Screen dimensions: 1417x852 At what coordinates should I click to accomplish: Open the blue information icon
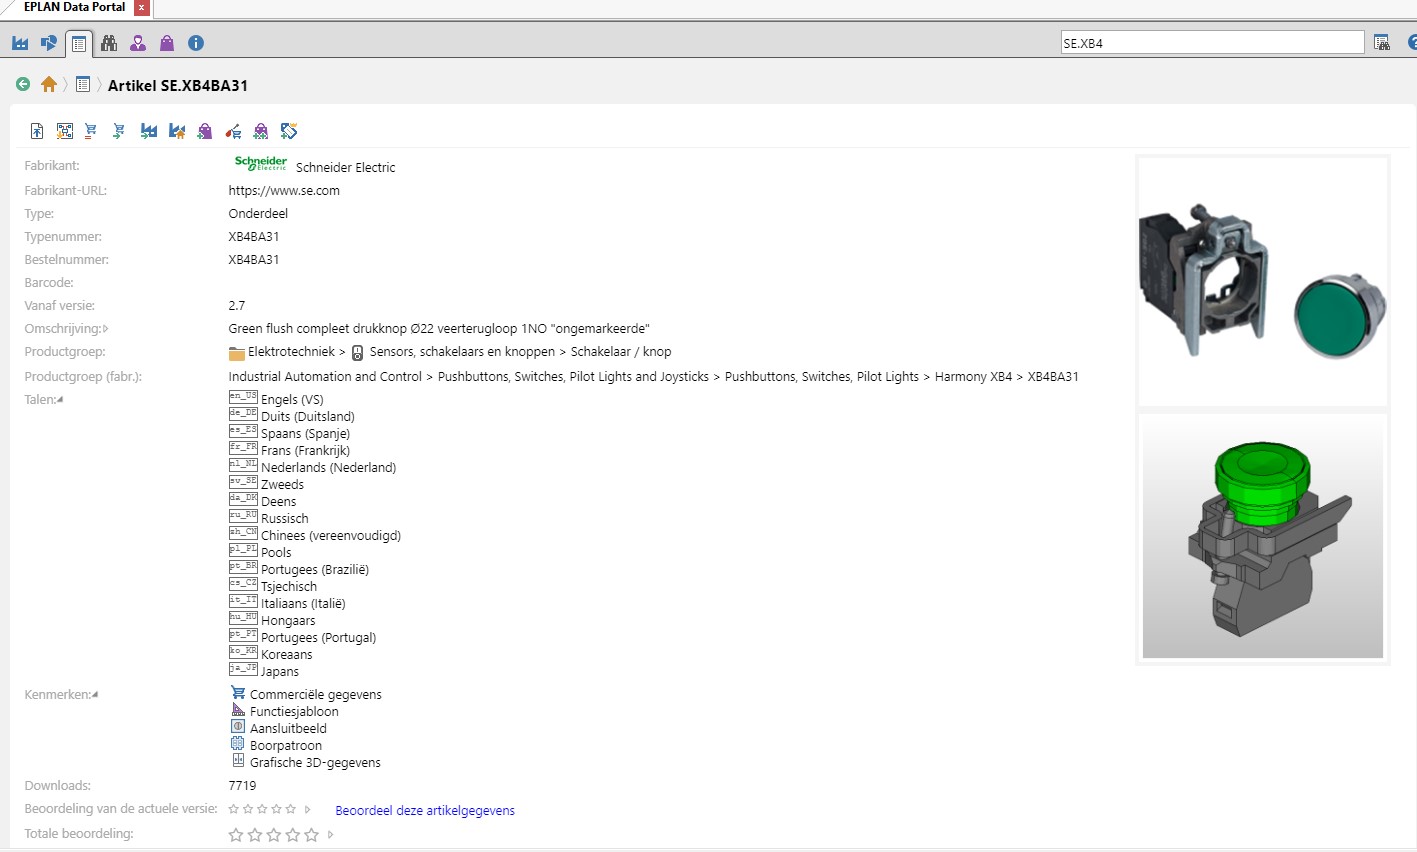click(x=196, y=43)
